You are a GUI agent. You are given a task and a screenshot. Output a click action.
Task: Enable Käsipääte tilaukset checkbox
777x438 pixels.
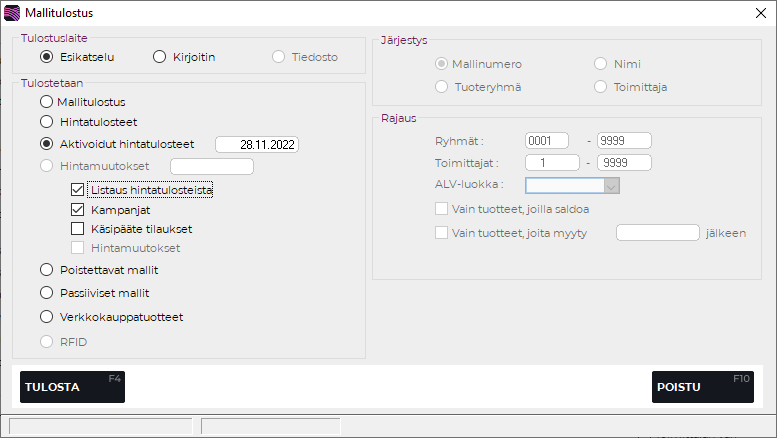[x=78, y=229]
